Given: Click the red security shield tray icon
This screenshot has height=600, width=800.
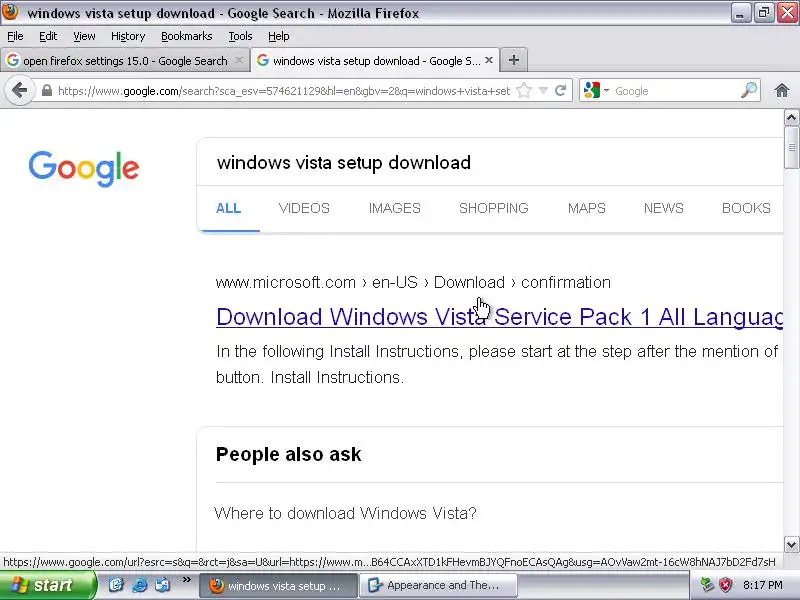Looking at the screenshot, I should pos(726,585).
